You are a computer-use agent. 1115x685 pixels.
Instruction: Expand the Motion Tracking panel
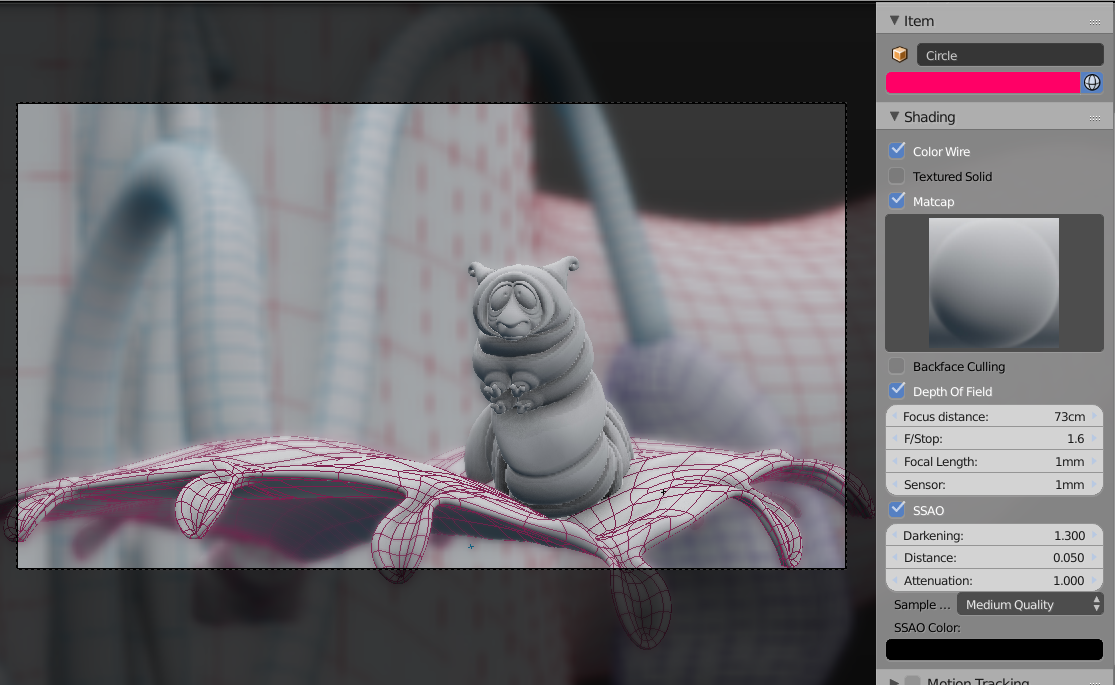click(x=895, y=681)
